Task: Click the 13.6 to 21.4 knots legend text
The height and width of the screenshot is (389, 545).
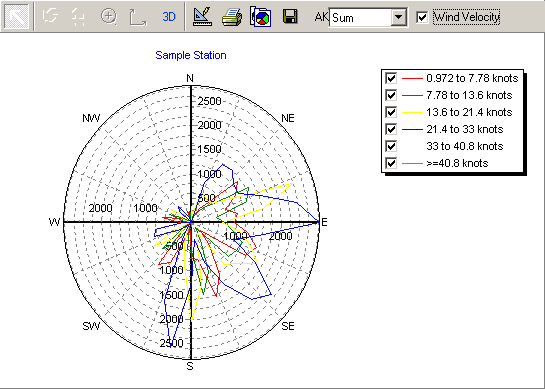Action: [x=469, y=112]
